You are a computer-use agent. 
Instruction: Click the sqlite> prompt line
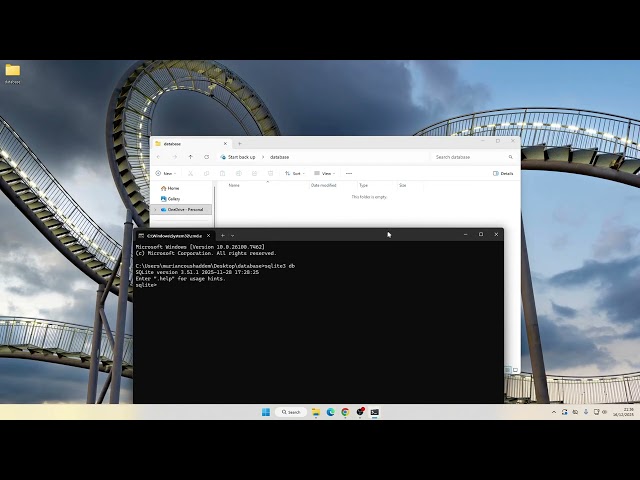click(146, 285)
